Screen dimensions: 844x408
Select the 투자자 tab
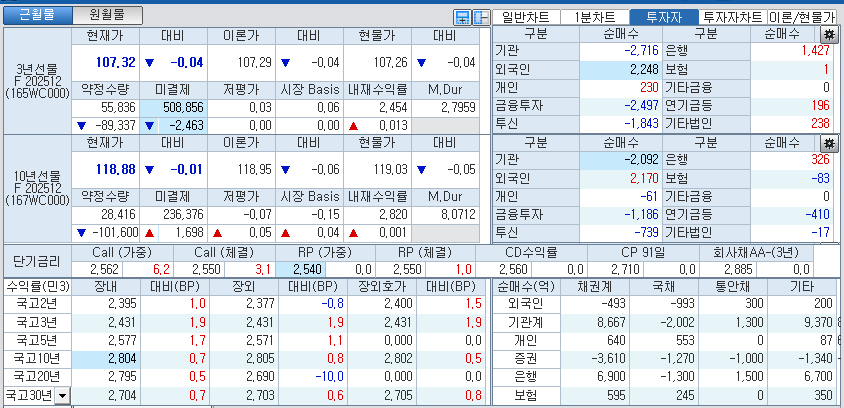click(664, 17)
